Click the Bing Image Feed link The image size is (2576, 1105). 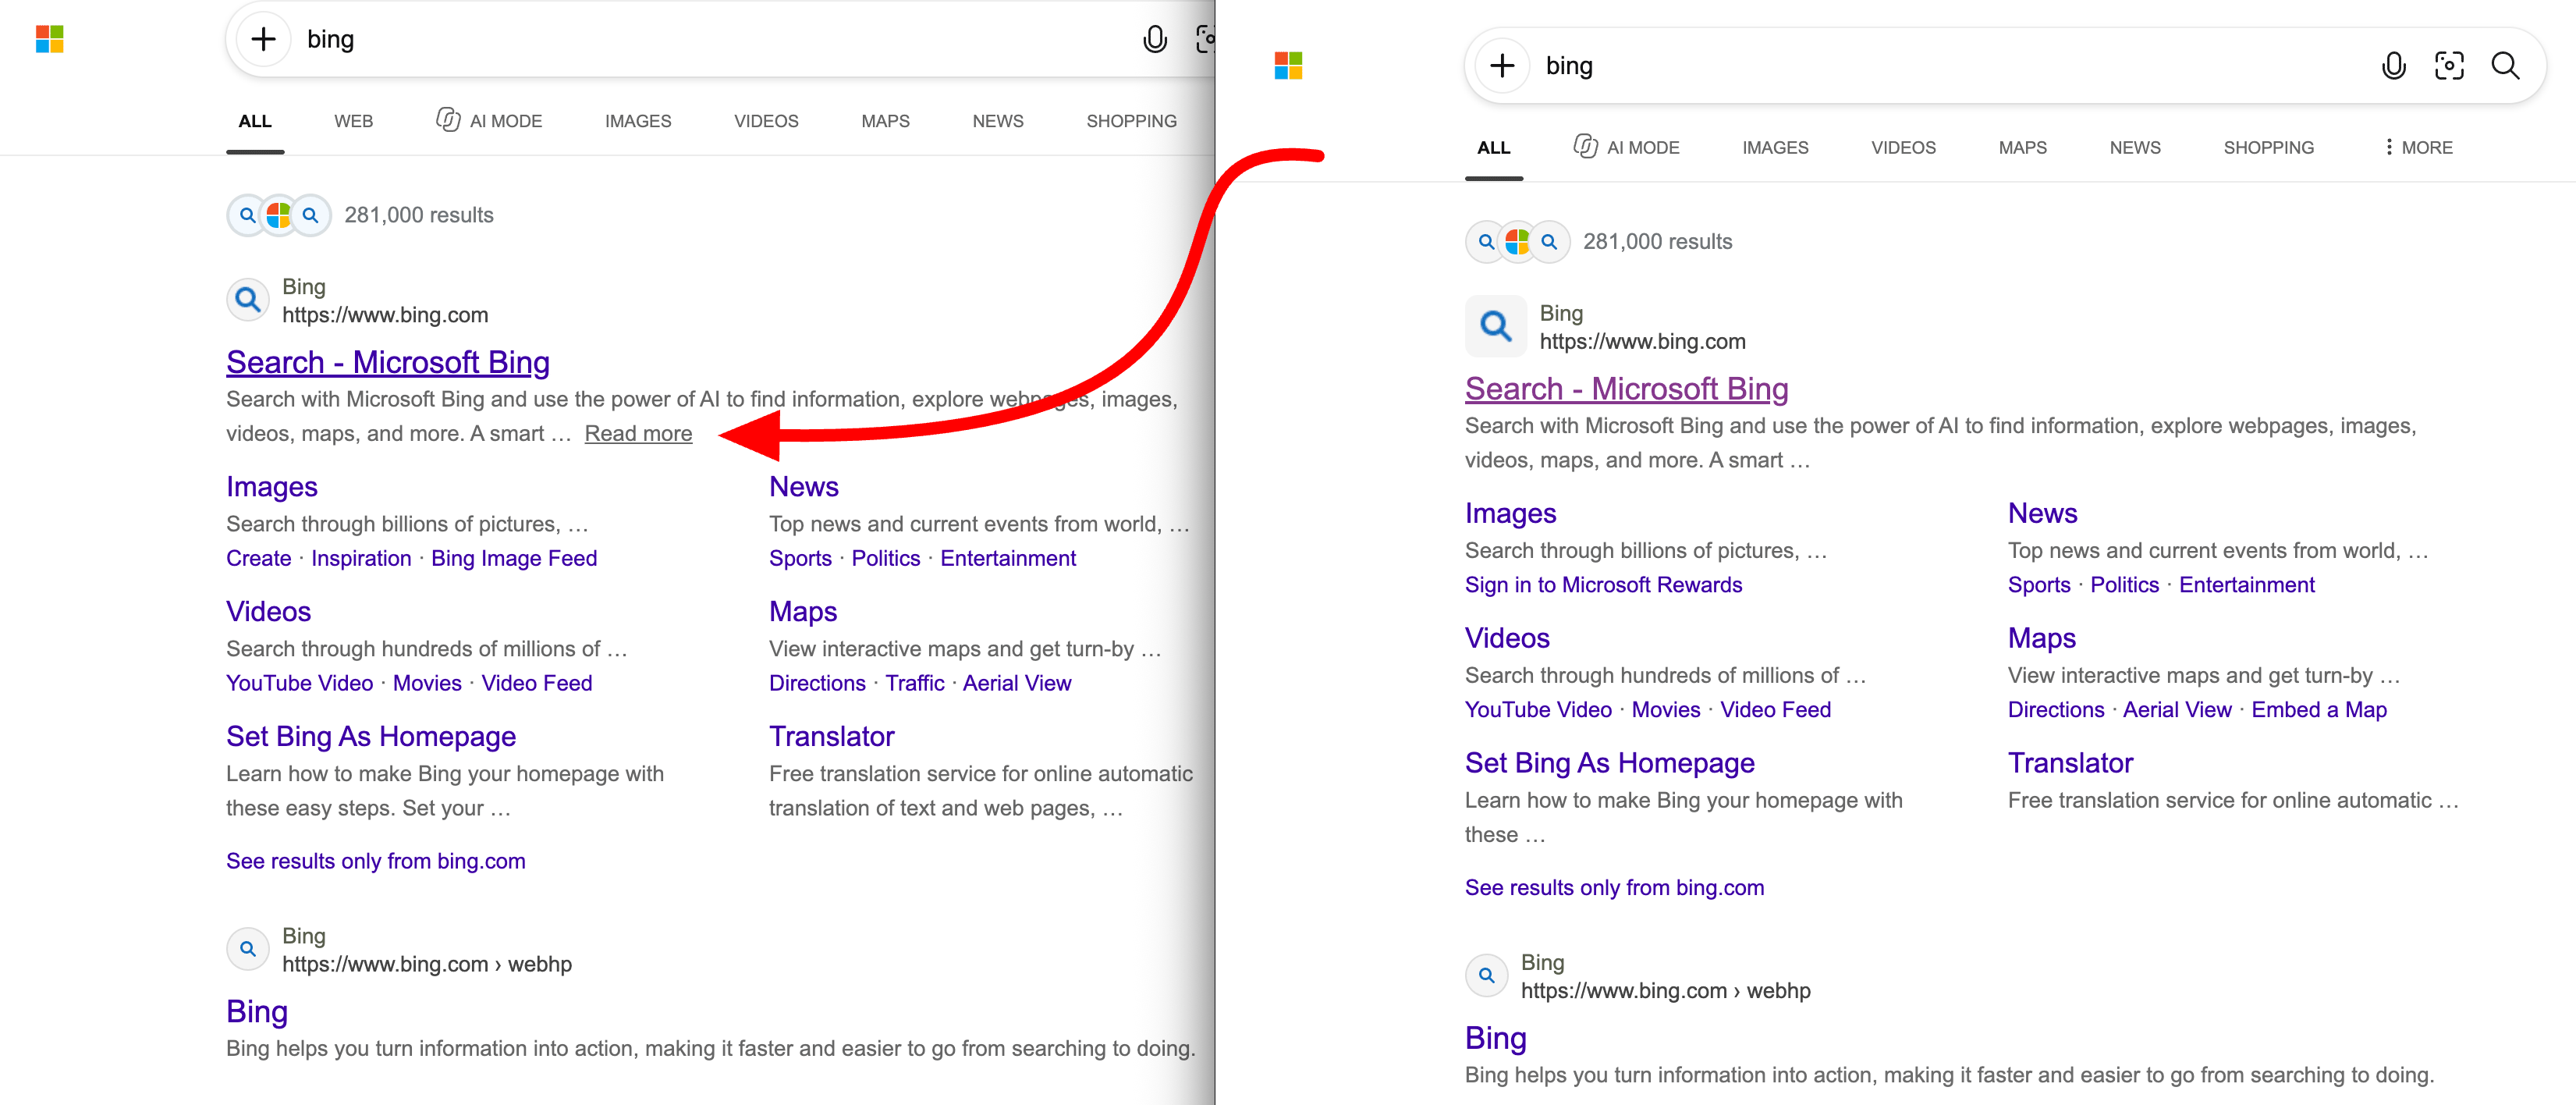[x=514, y=558]
